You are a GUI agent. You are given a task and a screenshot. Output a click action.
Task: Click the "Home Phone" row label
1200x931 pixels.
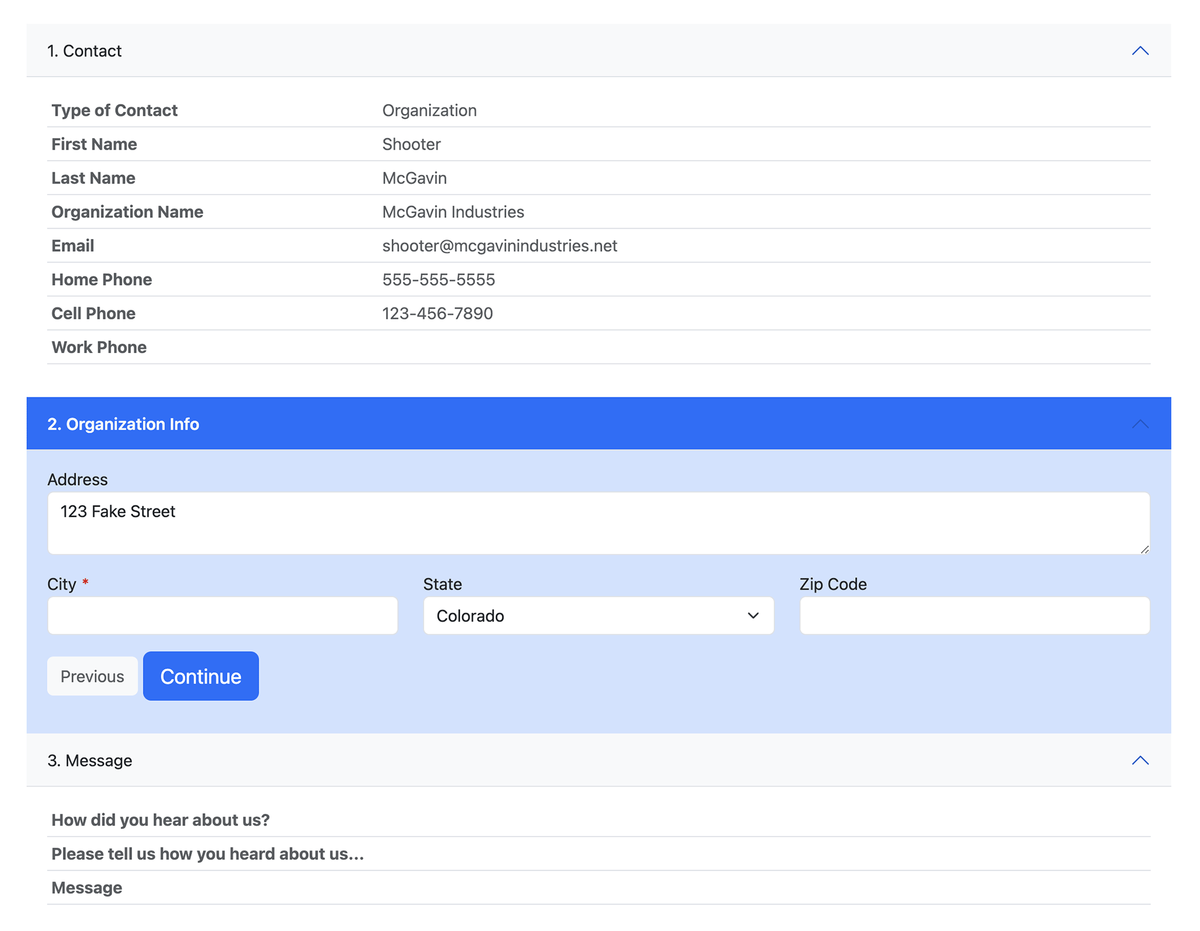click(102, 280)
